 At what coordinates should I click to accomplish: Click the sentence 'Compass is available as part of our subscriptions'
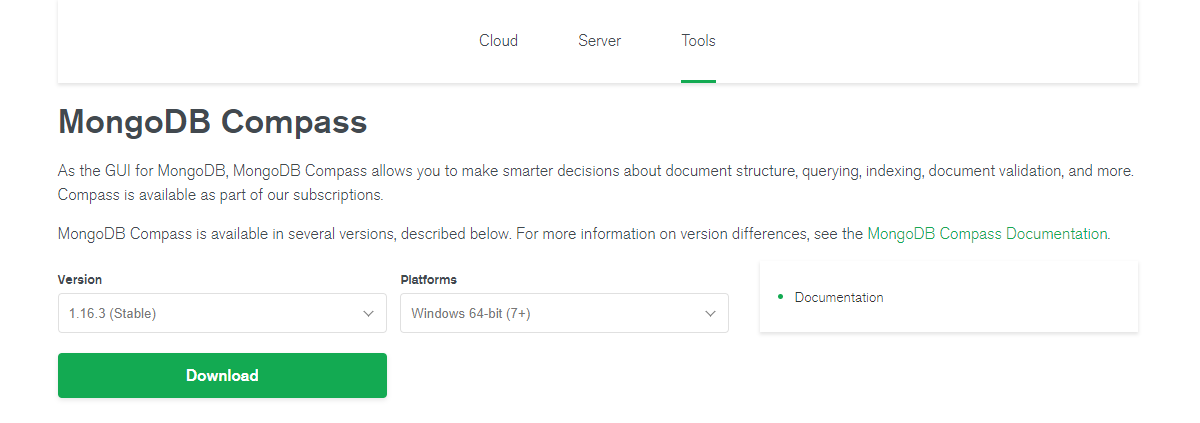tap(220, 194)
